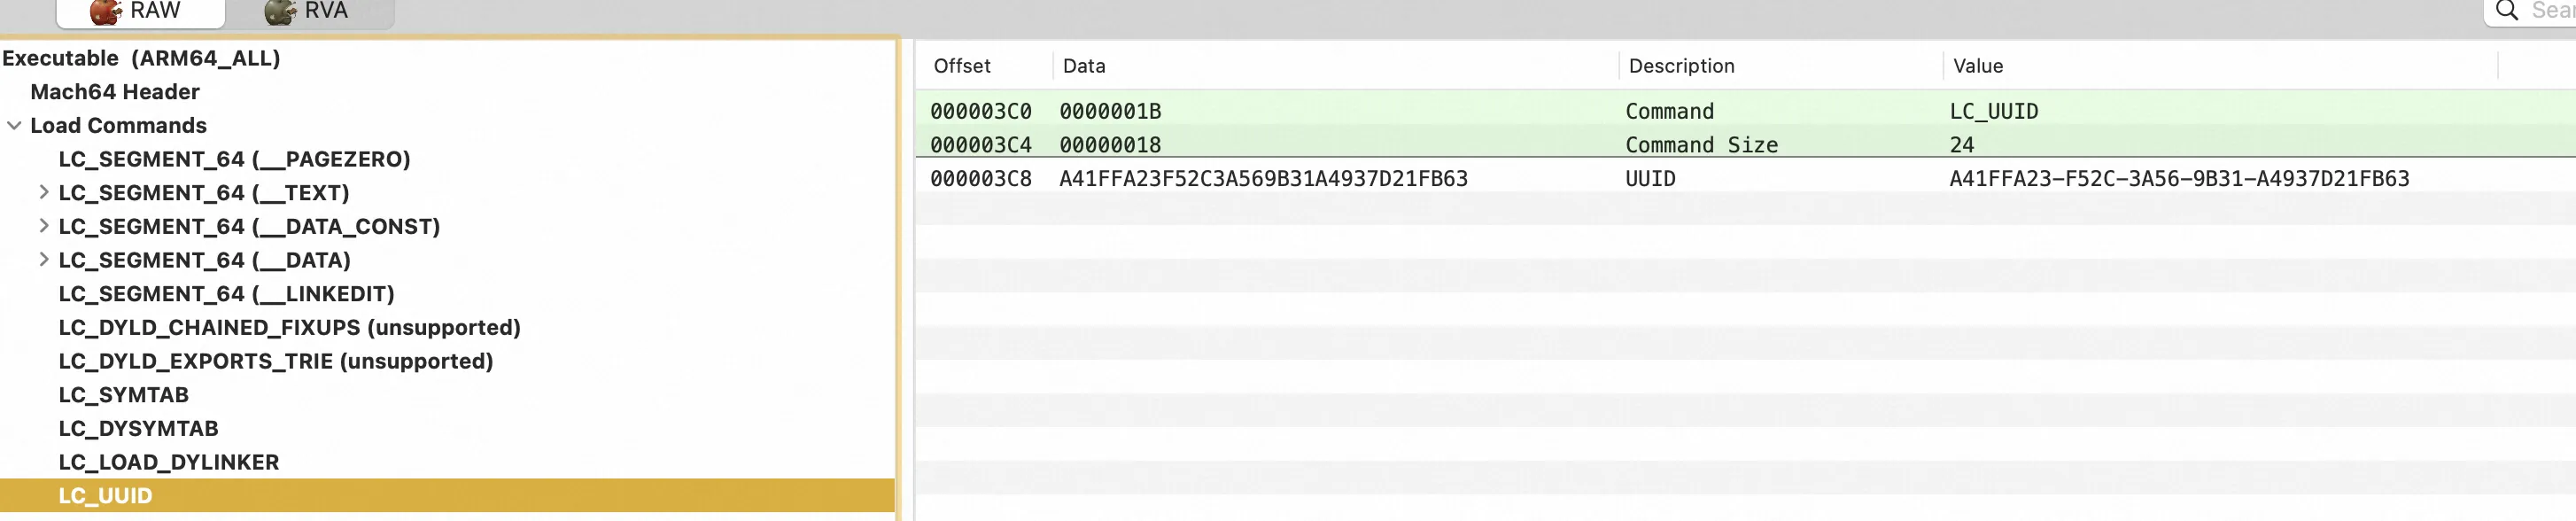Select LC_DYLD_EXPORTS_TRIE (unsupported) entry

pos(276,361)
